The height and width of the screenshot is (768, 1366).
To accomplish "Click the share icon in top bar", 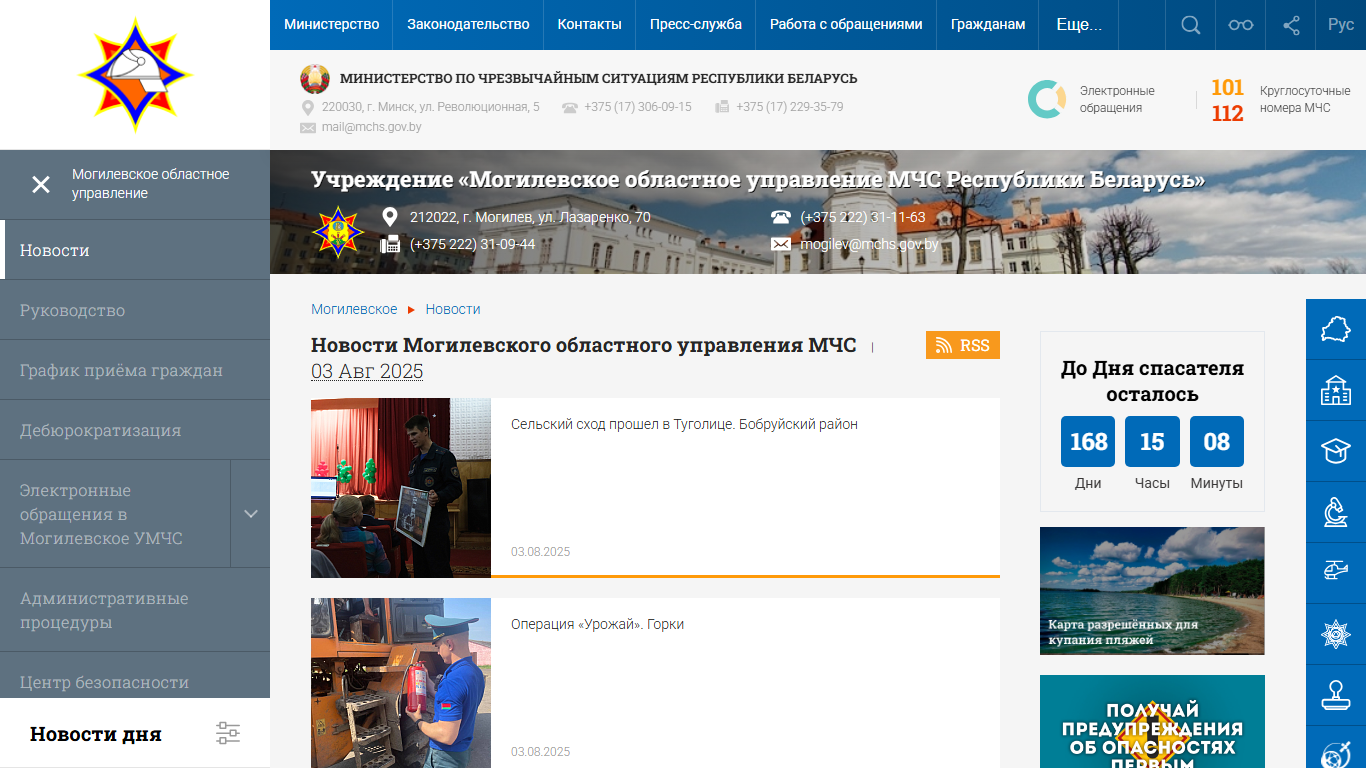I will (1291, 25).
